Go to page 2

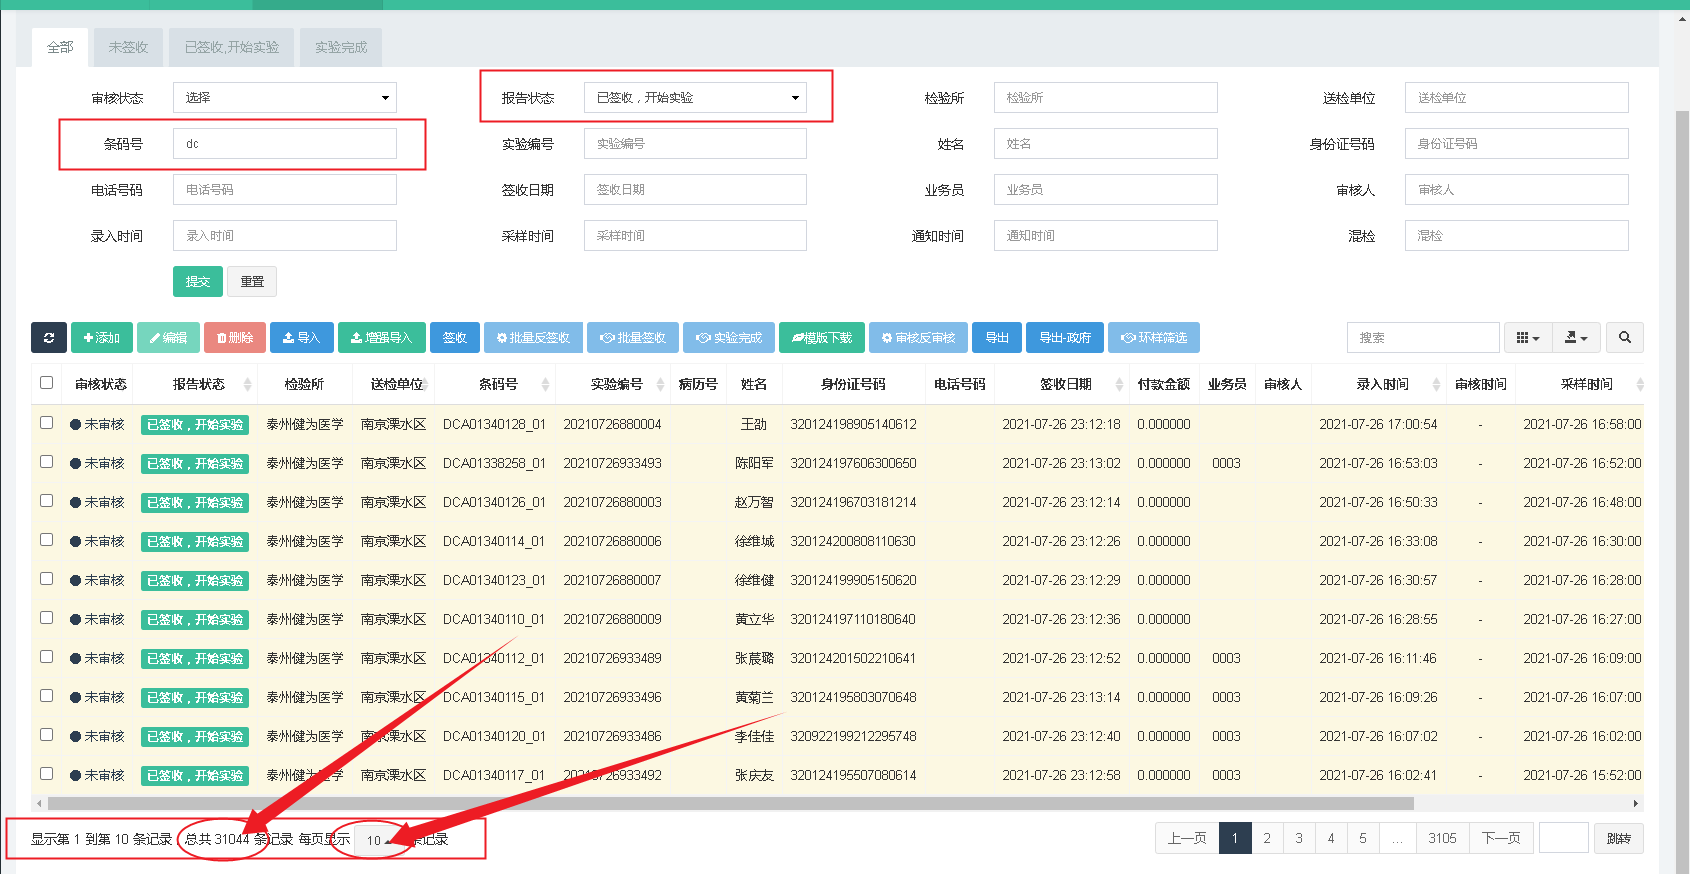[1267, 838]
